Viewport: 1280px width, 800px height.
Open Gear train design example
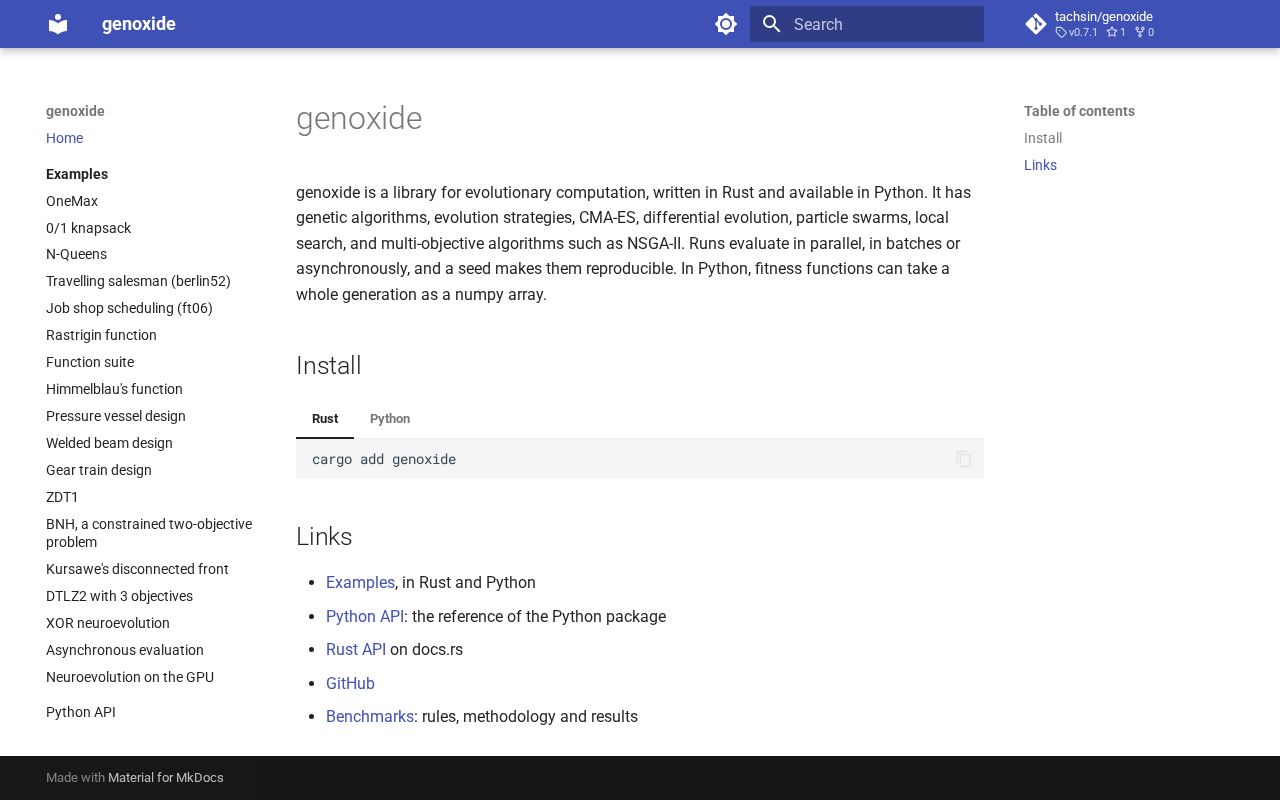pyautogui.click(x=99, y=470)
